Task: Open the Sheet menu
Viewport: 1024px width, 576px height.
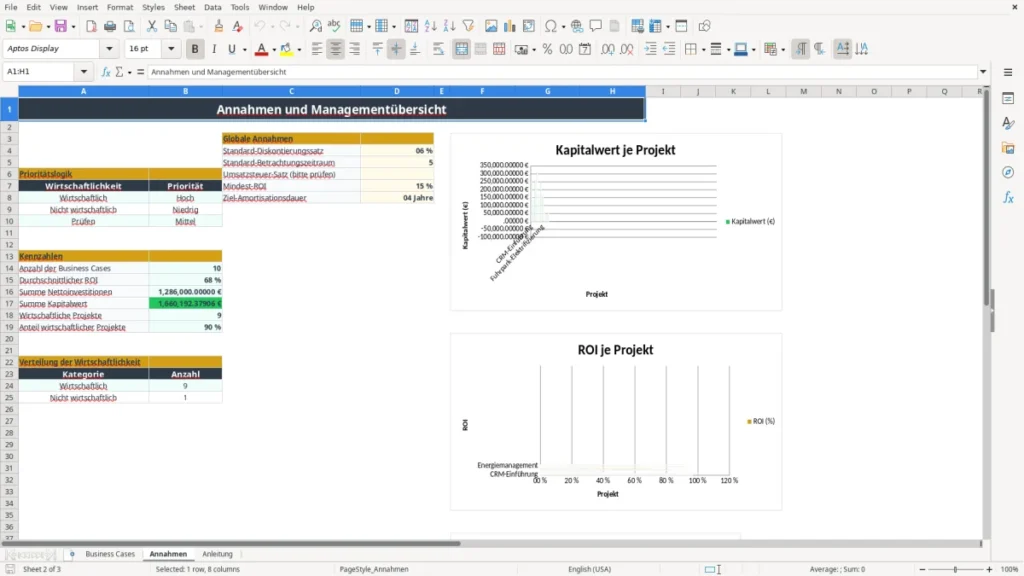Action: click(184, 7)
